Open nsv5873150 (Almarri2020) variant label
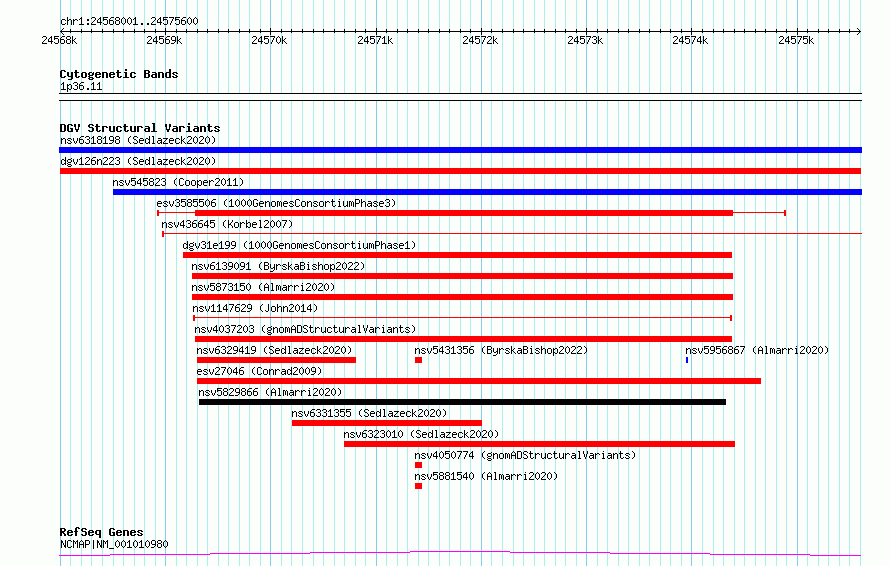The height and width of the screenshot is (566, 890). point(263,287)
